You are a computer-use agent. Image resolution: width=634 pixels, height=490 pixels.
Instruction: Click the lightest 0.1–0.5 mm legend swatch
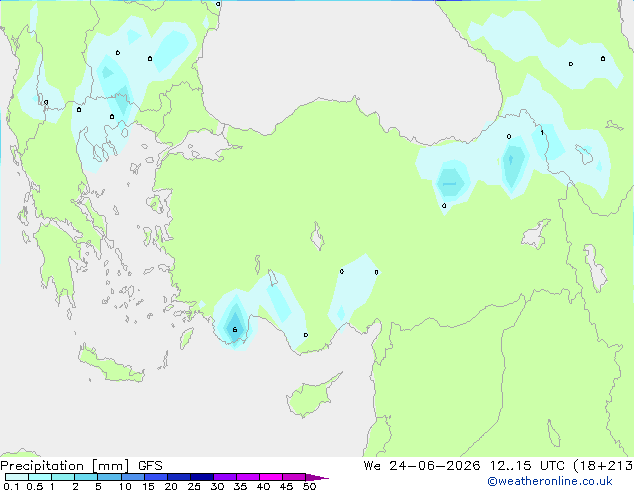tap(17, 477)
